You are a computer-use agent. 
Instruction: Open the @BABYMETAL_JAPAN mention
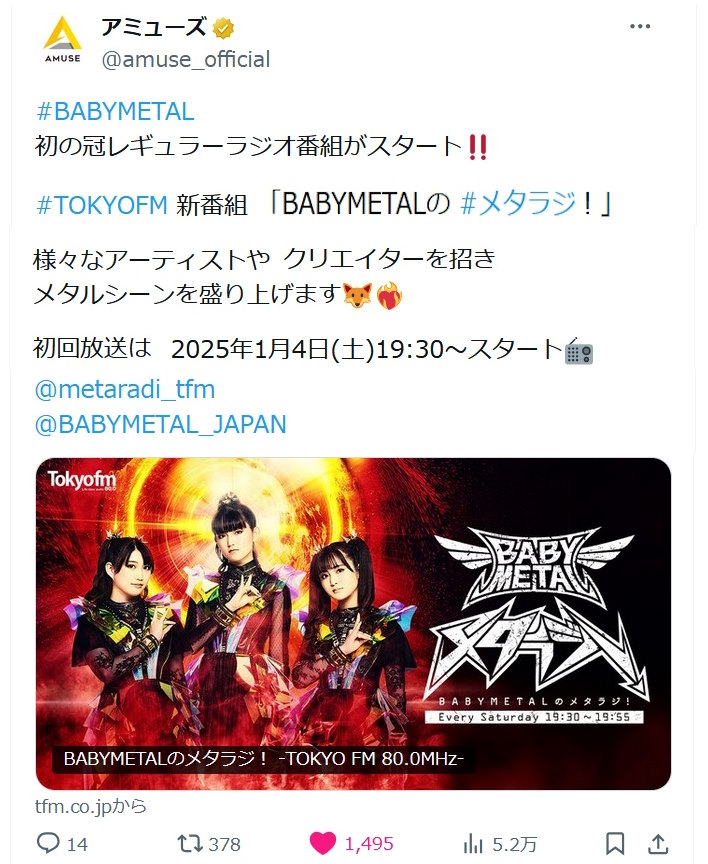[160, 424]
